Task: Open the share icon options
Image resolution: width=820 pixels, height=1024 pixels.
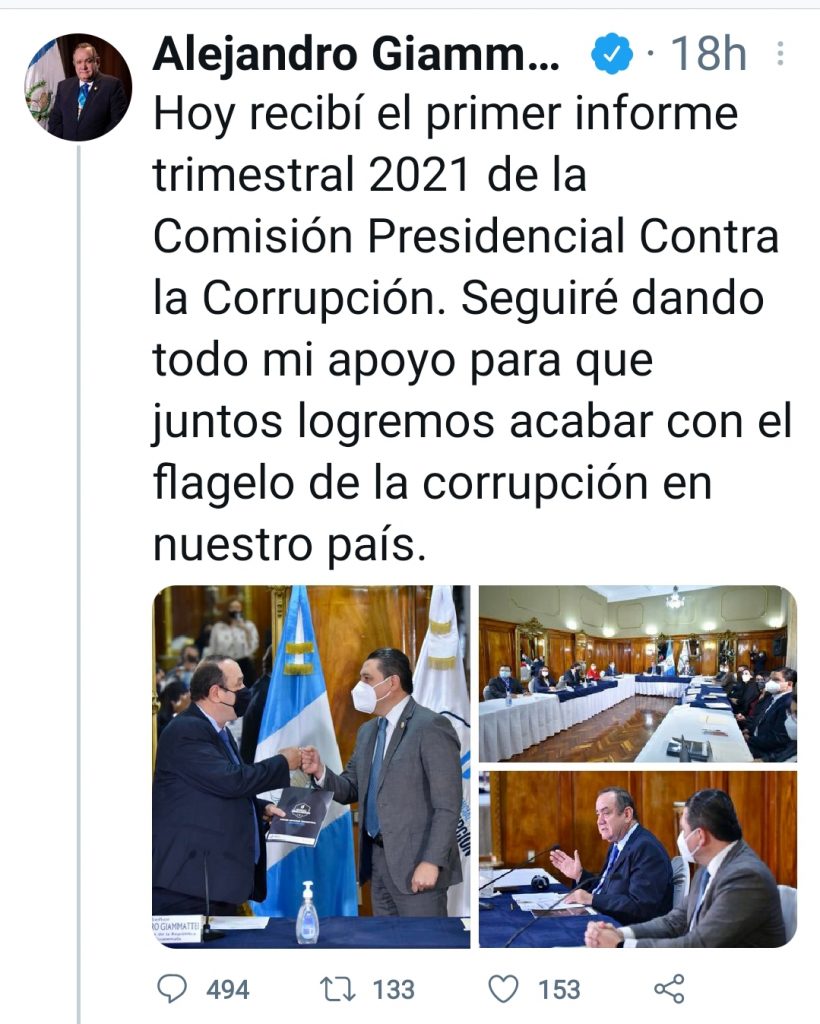Action: point(669,989)
